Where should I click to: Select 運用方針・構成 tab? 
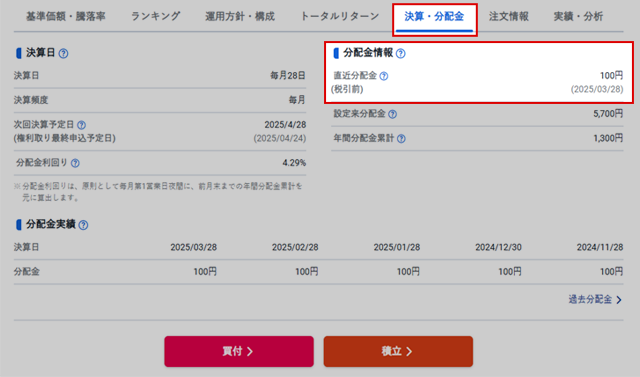[240, 16]
